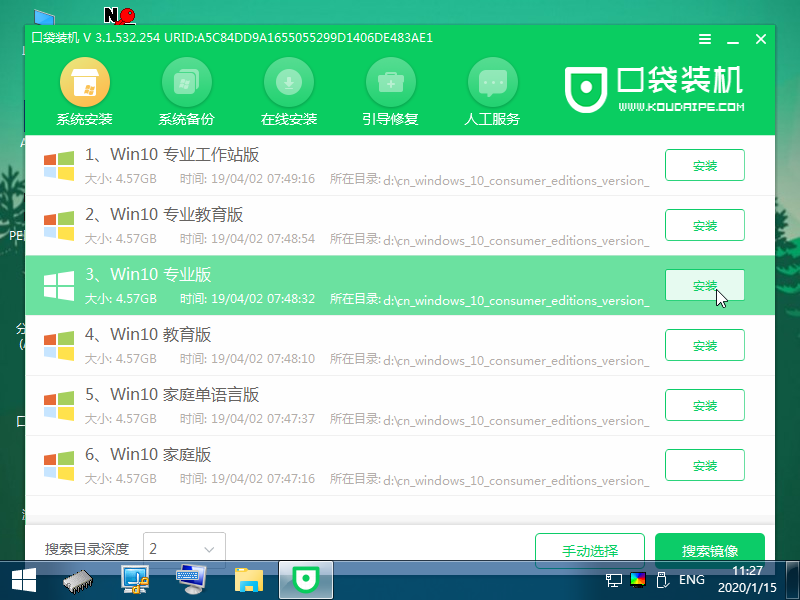The width and height of the screenshot is (800, 600).
Task: Open the 系统备份 (System Backup) section
Action: click(187, 95)
